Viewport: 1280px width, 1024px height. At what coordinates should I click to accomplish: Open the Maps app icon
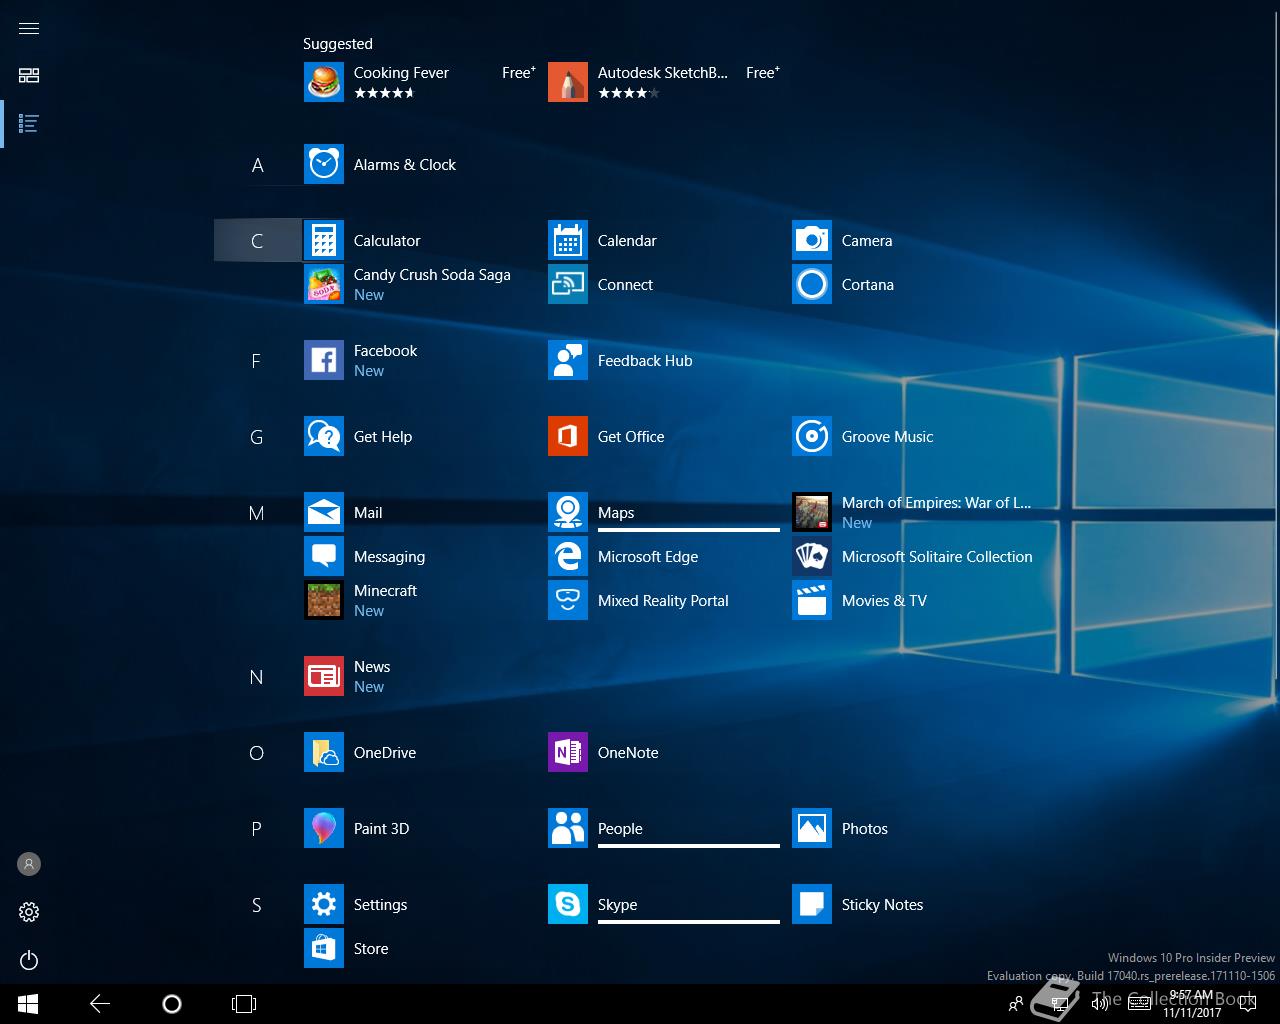click(567, 512)
